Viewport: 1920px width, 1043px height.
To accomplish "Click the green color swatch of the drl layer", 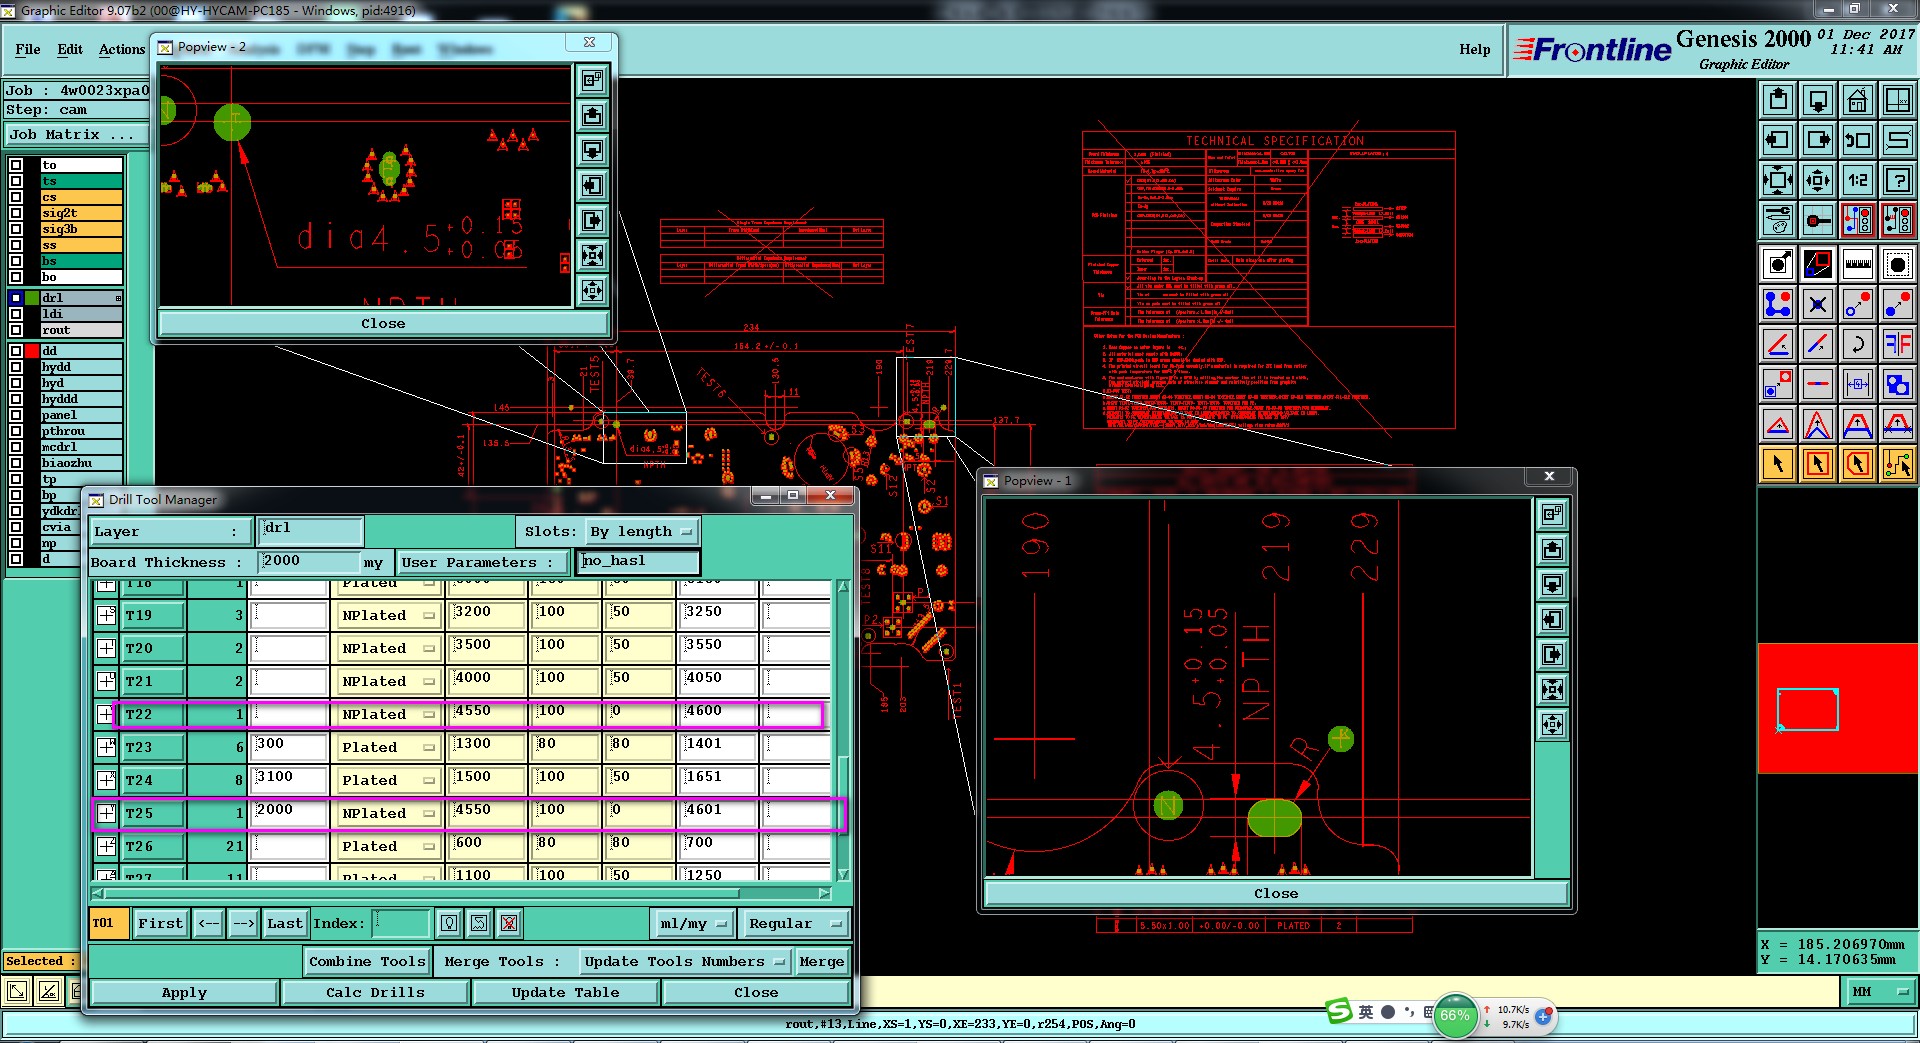I will click(32, 298).
